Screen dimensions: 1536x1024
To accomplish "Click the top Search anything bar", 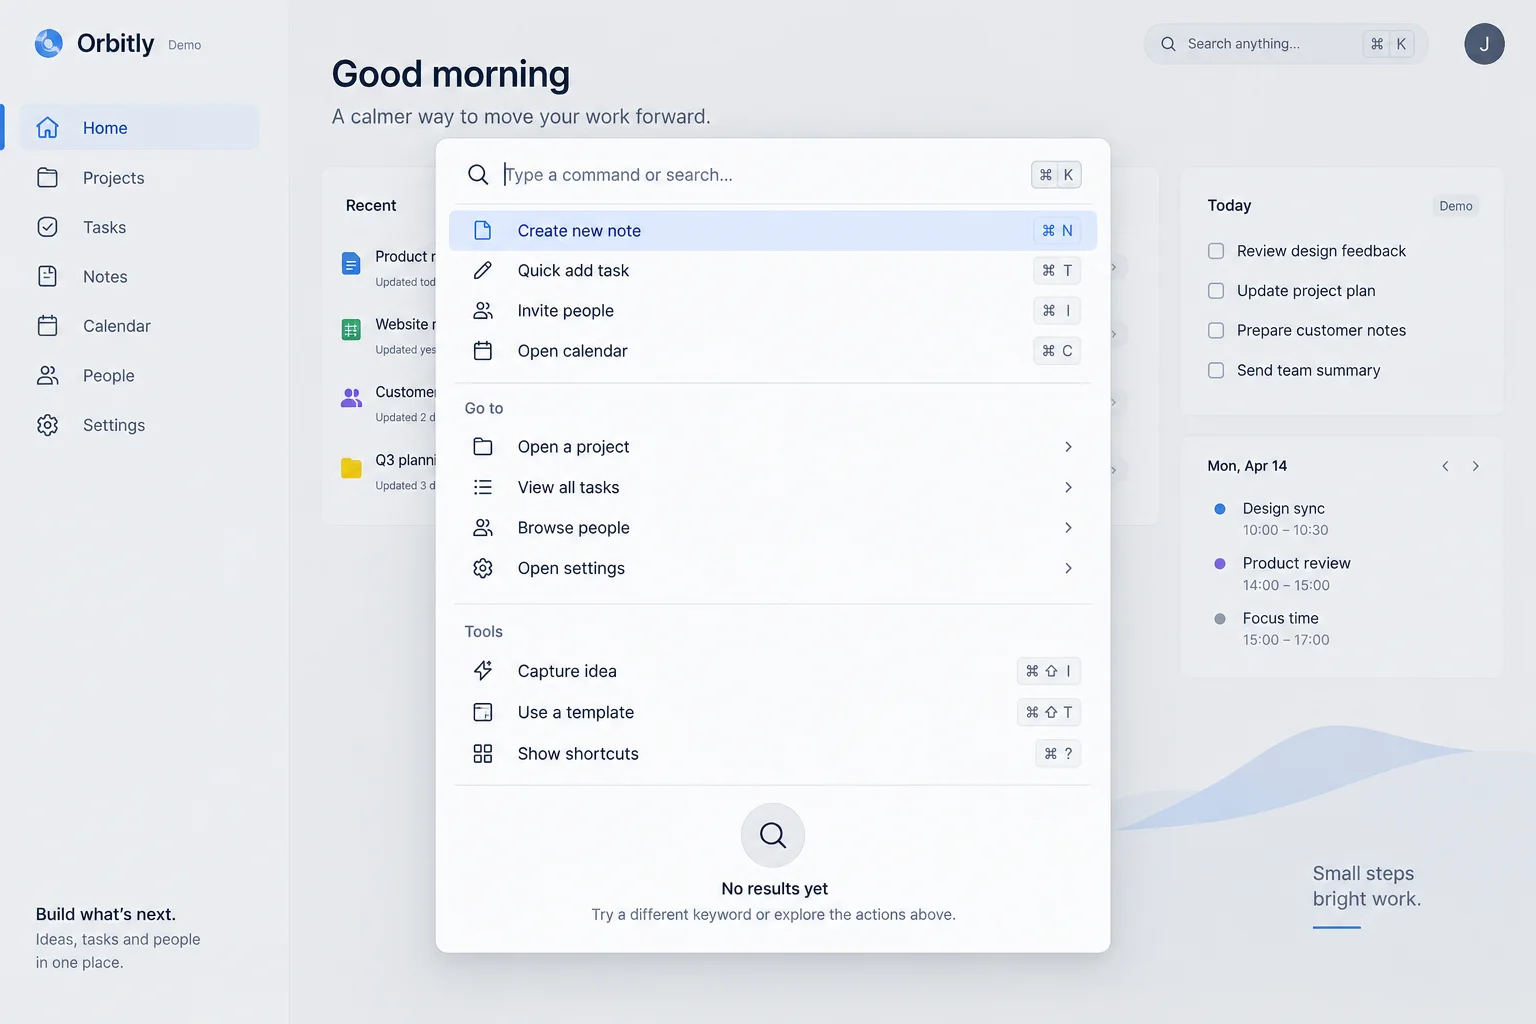I will click(1286, 44).
